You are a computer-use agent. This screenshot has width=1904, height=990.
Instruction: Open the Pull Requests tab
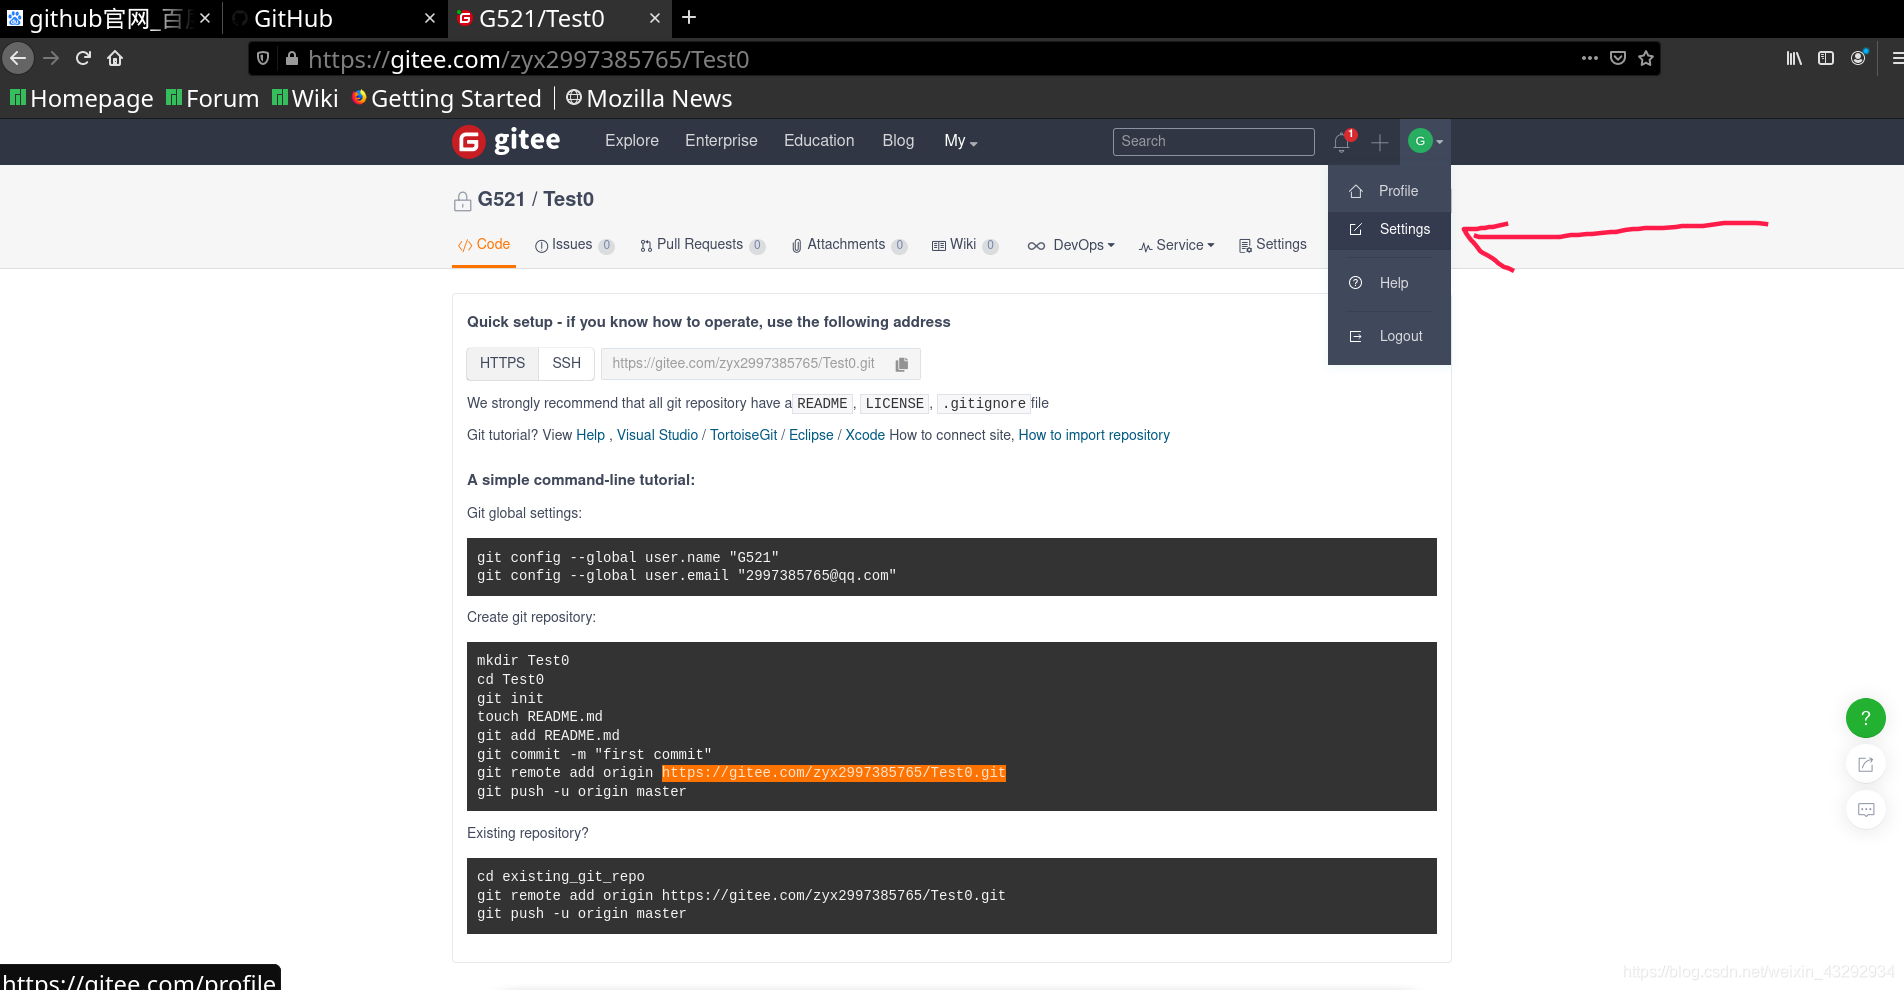pyautogui.click(x=702, y=245)
